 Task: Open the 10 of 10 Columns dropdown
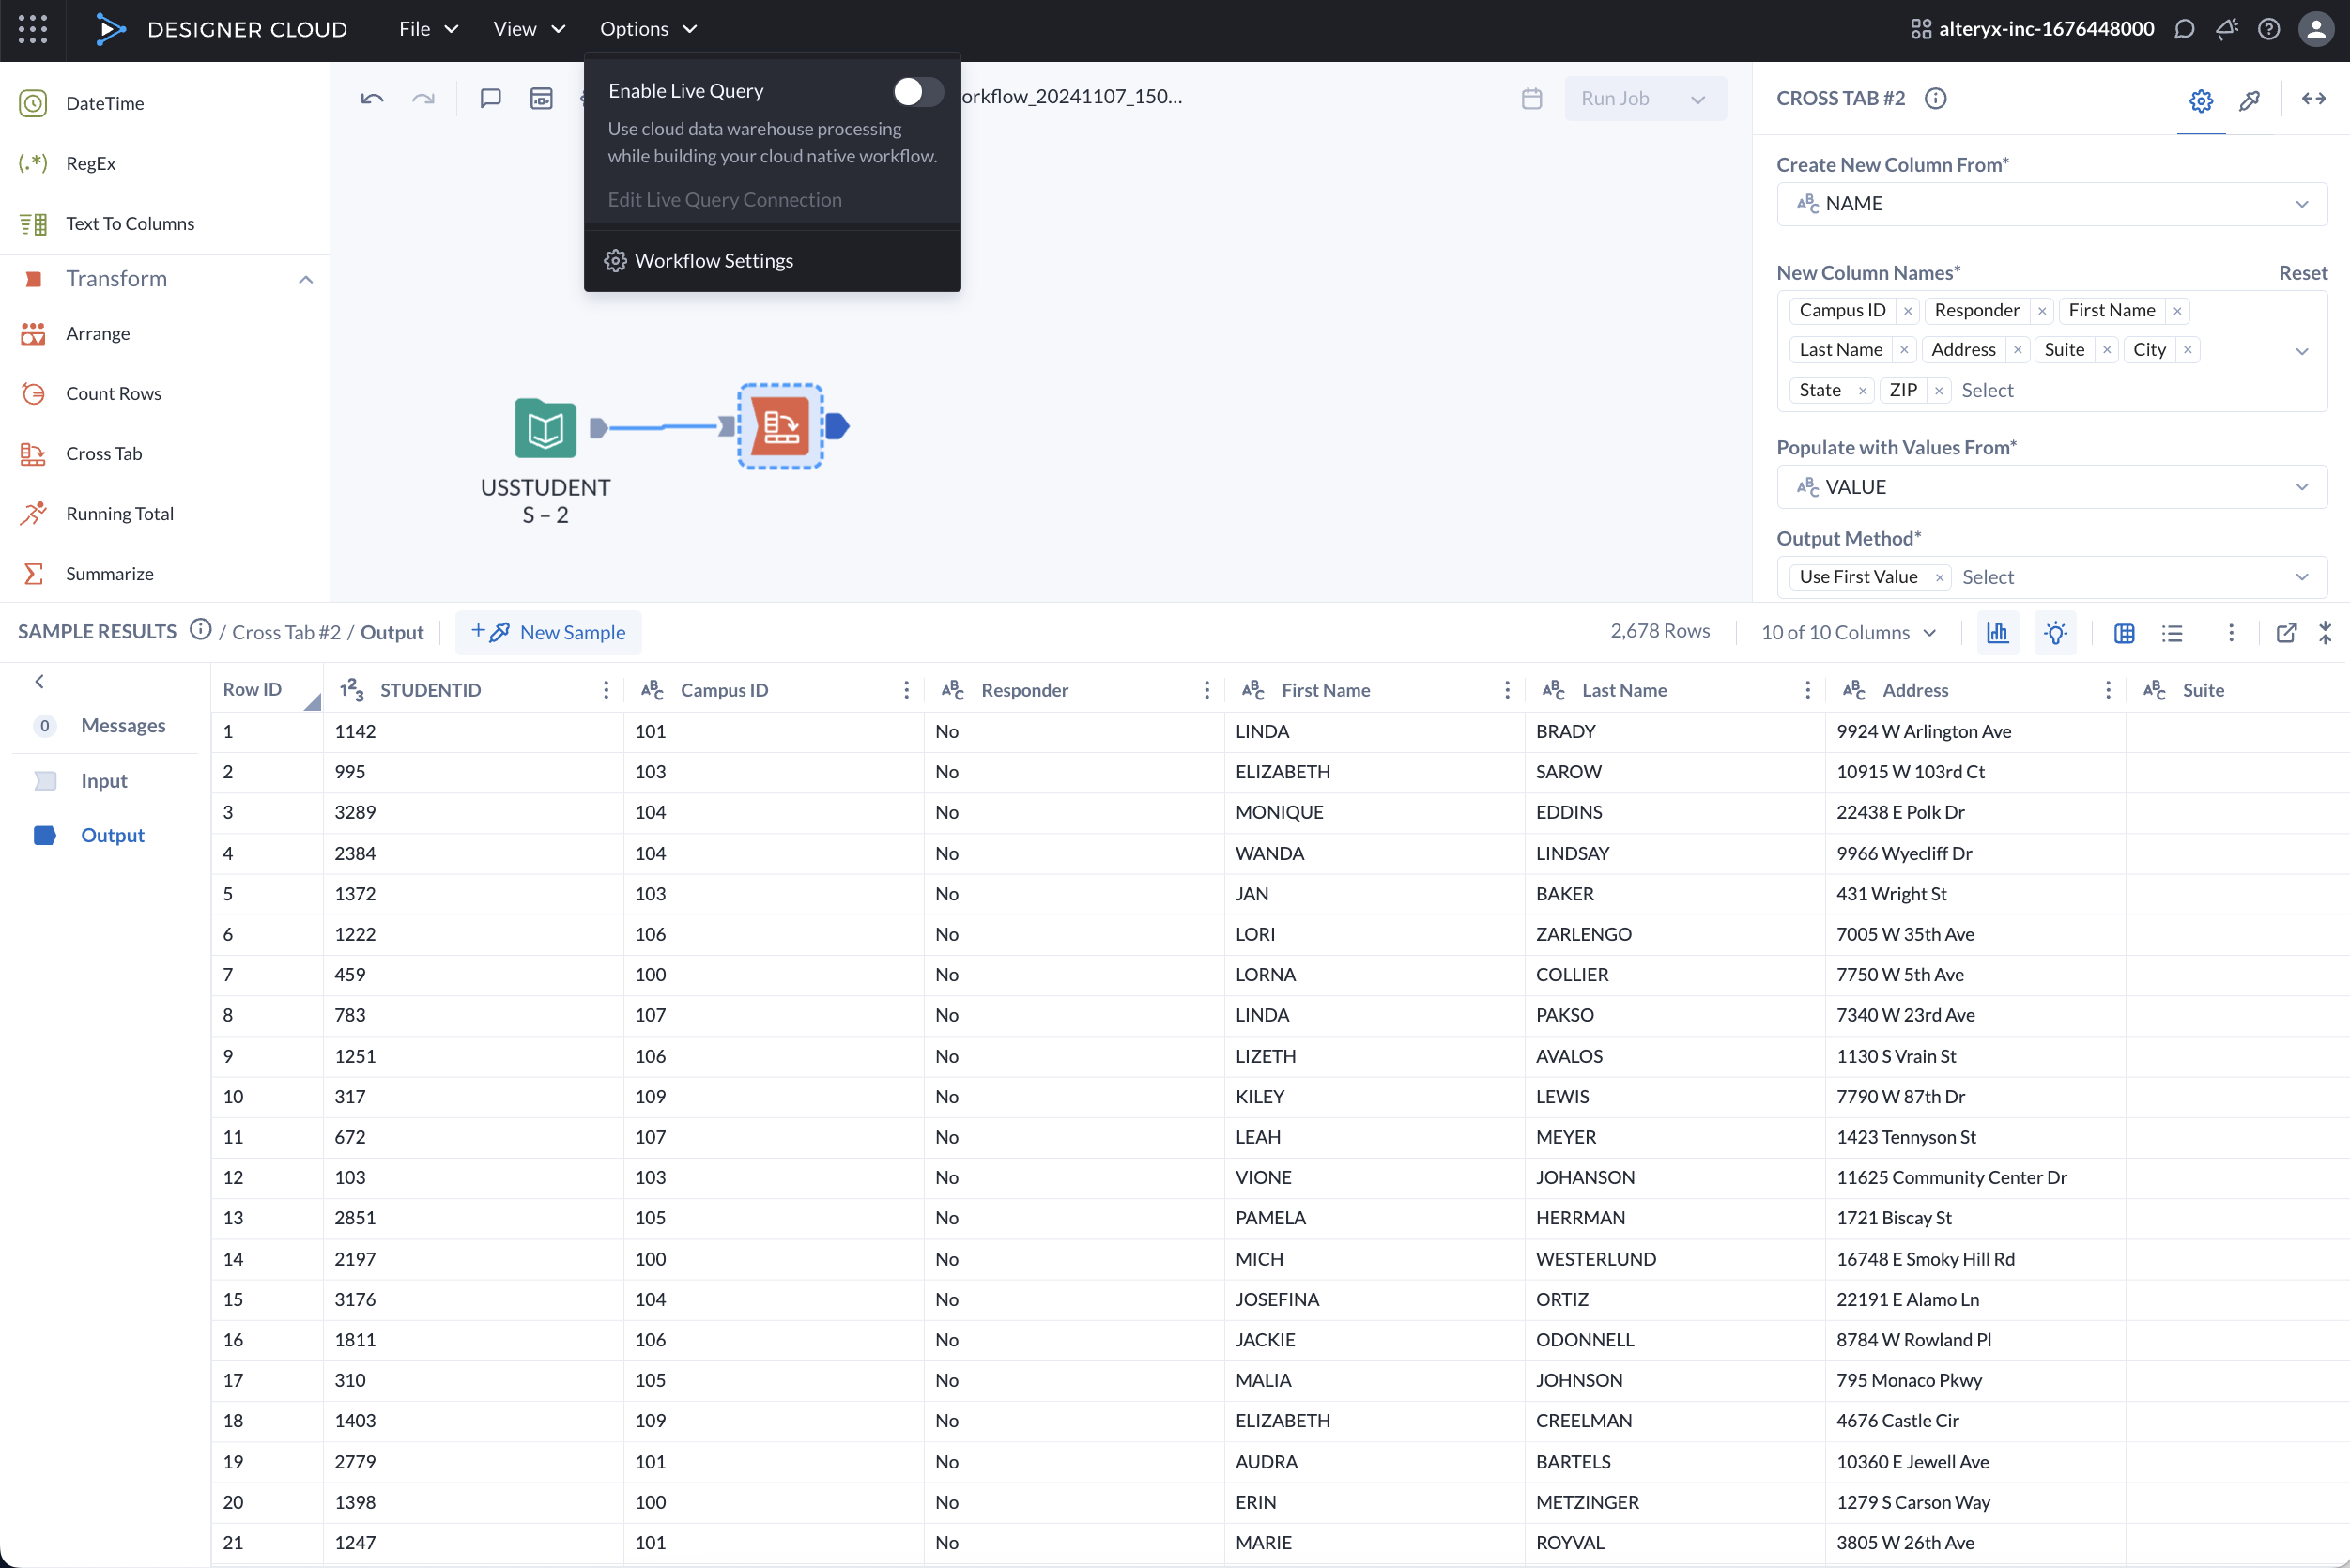1847,632
